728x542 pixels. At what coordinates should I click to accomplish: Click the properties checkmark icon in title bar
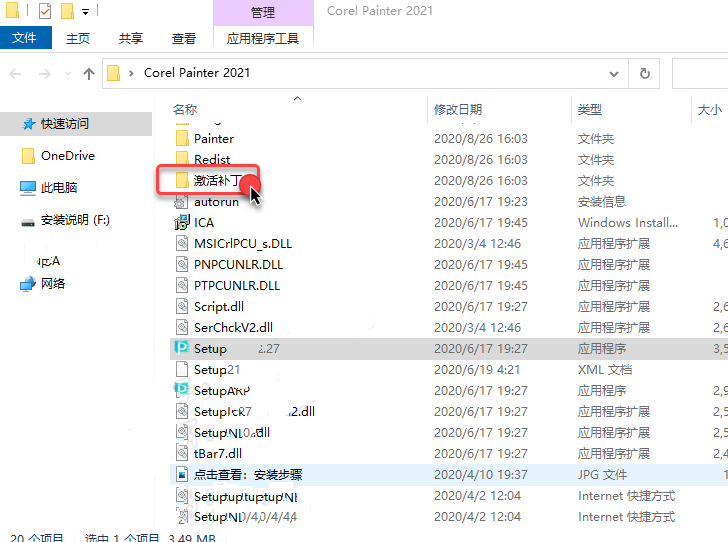(x=45, y=11)
